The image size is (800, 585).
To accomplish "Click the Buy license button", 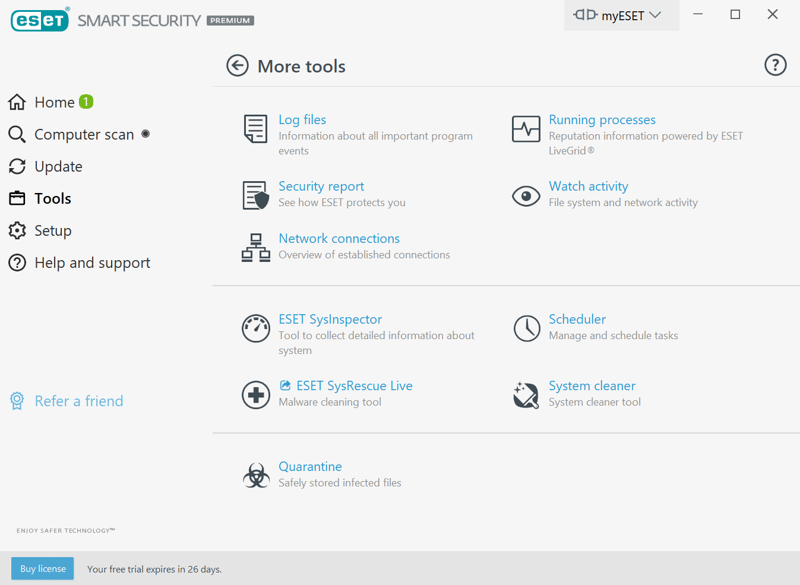I will click(43, 568).
